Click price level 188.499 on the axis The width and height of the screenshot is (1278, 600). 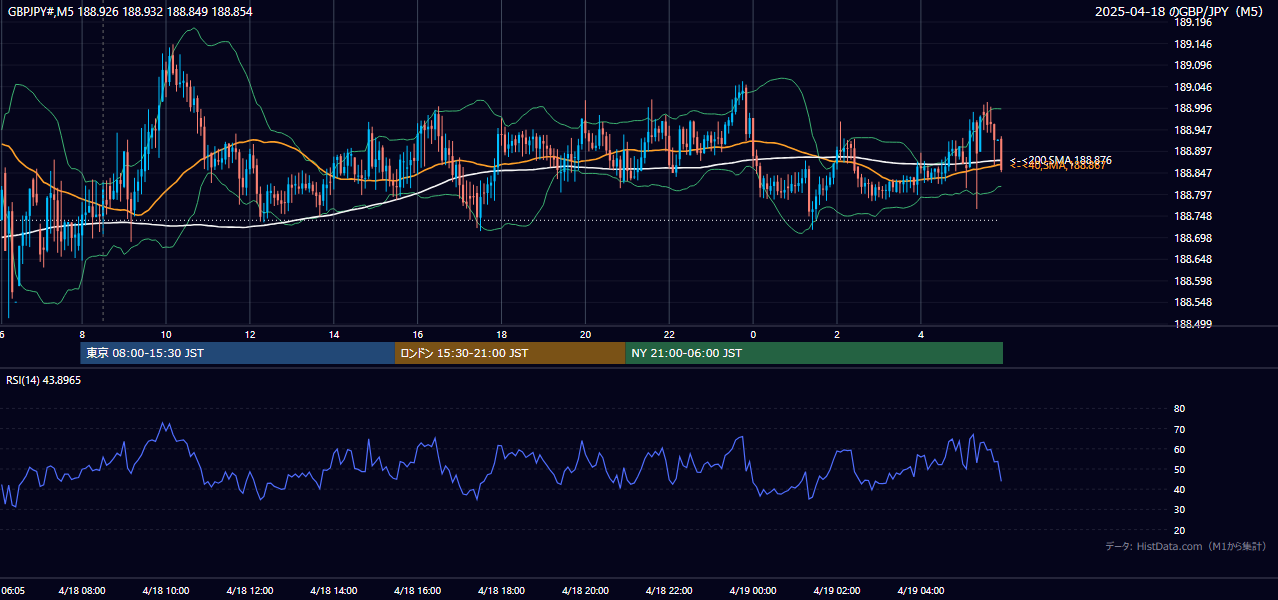1193,324
